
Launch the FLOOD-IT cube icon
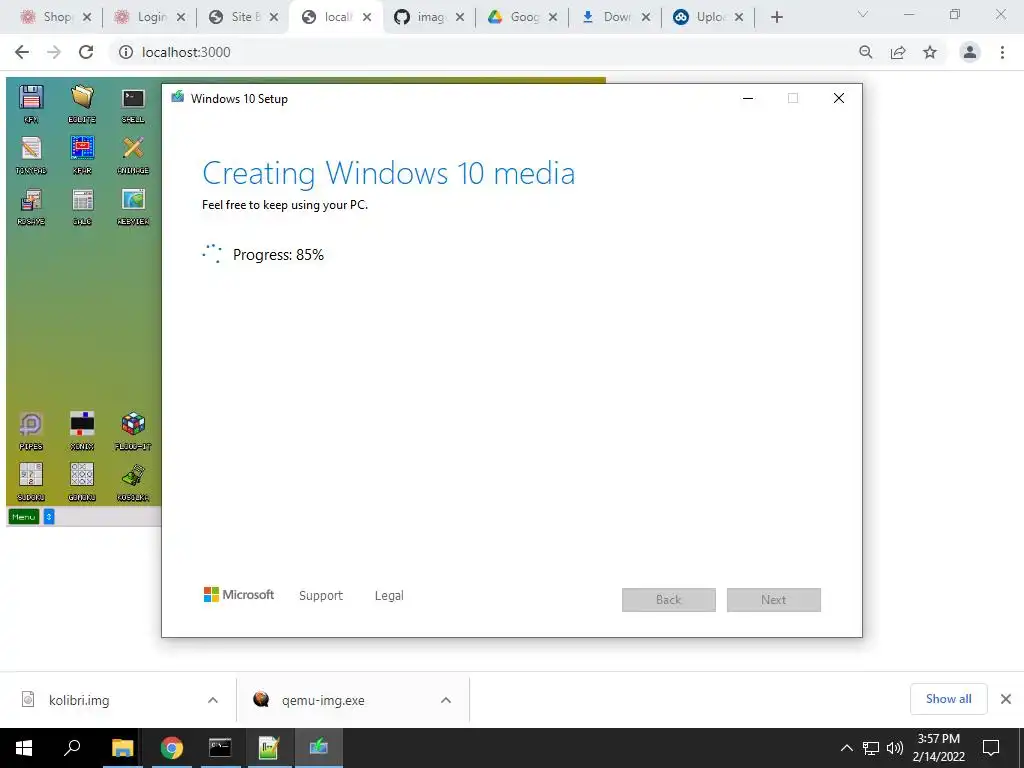click(133, 424)
